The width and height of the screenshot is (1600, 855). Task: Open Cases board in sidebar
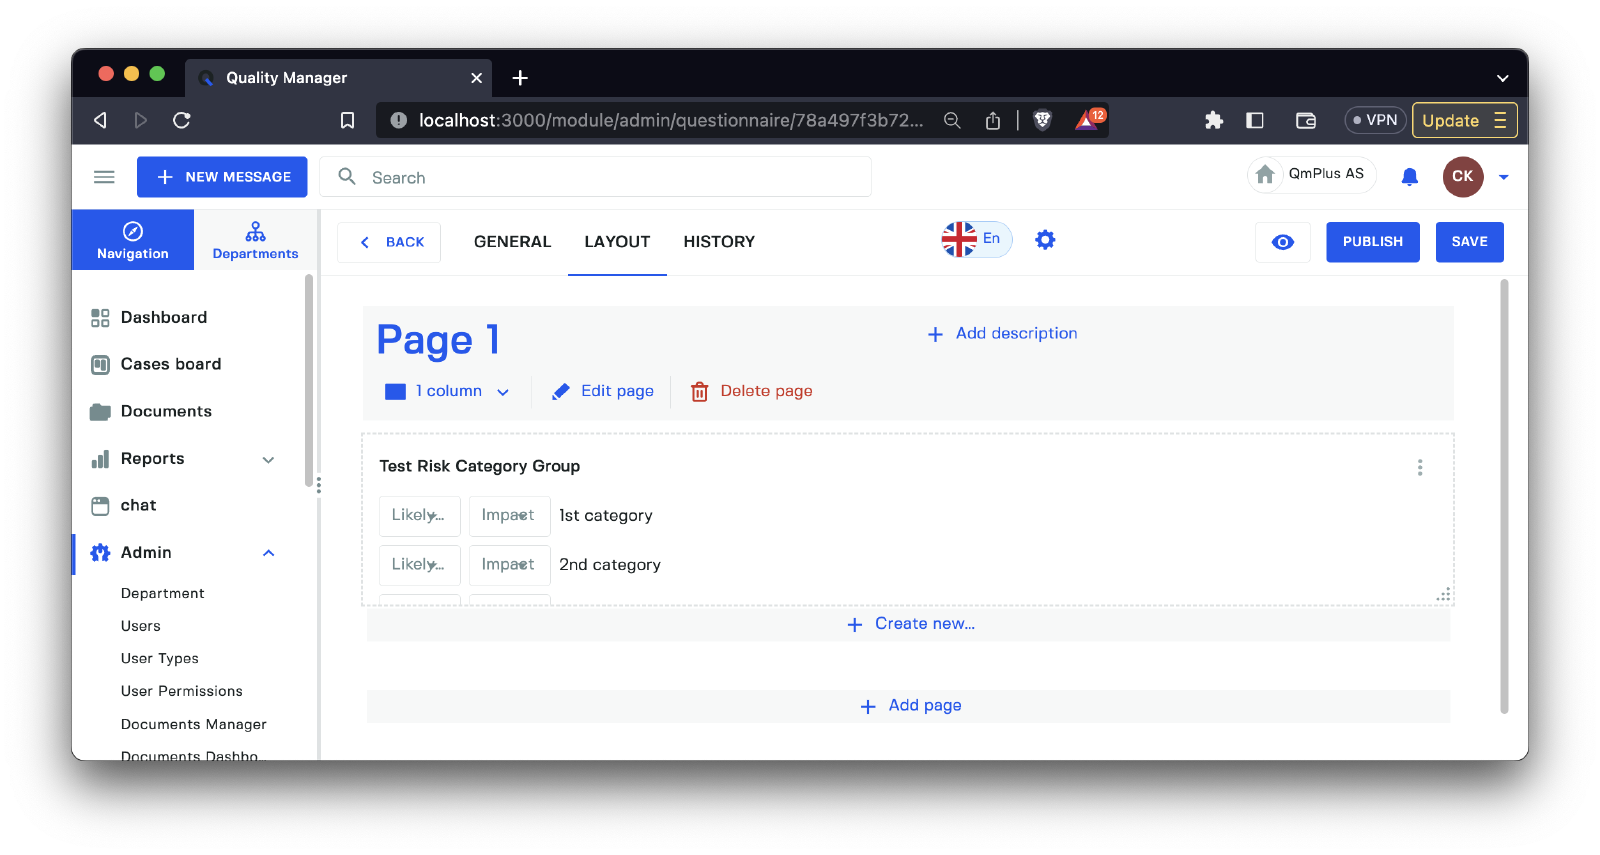pyautogui.click(x=170, y=364)
